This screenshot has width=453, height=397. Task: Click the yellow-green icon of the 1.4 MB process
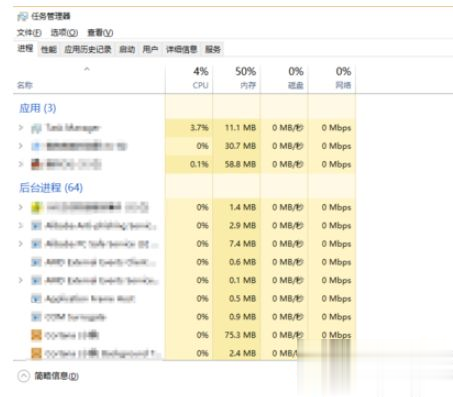point(36,207)
